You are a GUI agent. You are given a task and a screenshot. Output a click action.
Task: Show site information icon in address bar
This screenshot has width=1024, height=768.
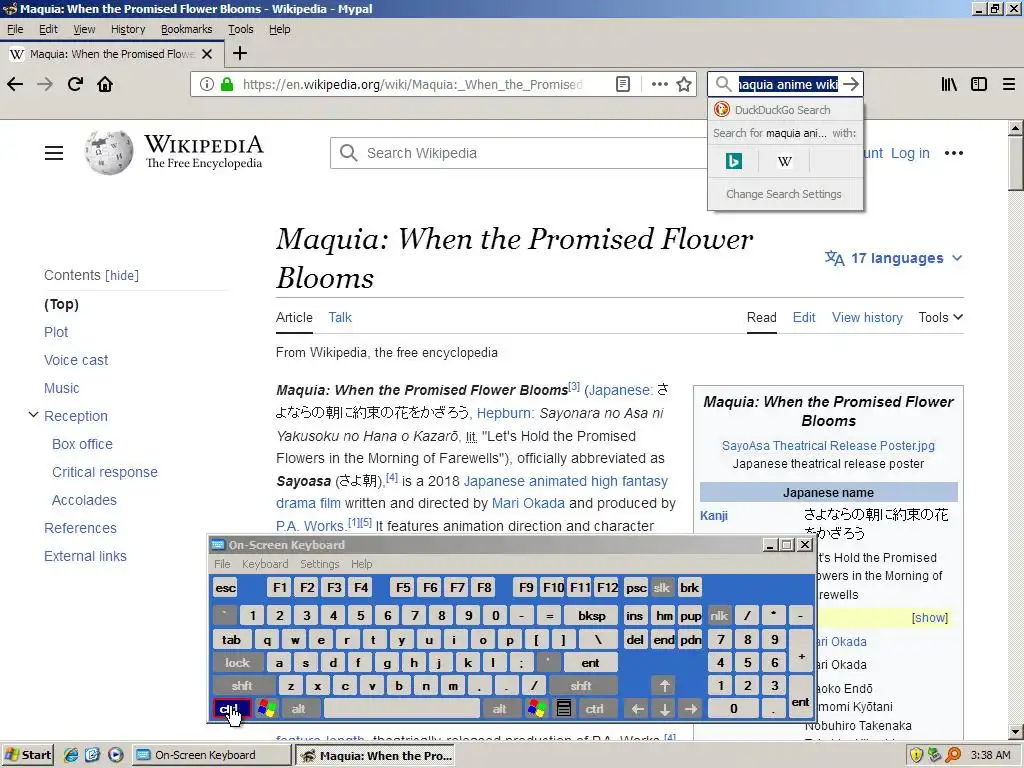tap(206, 84)
